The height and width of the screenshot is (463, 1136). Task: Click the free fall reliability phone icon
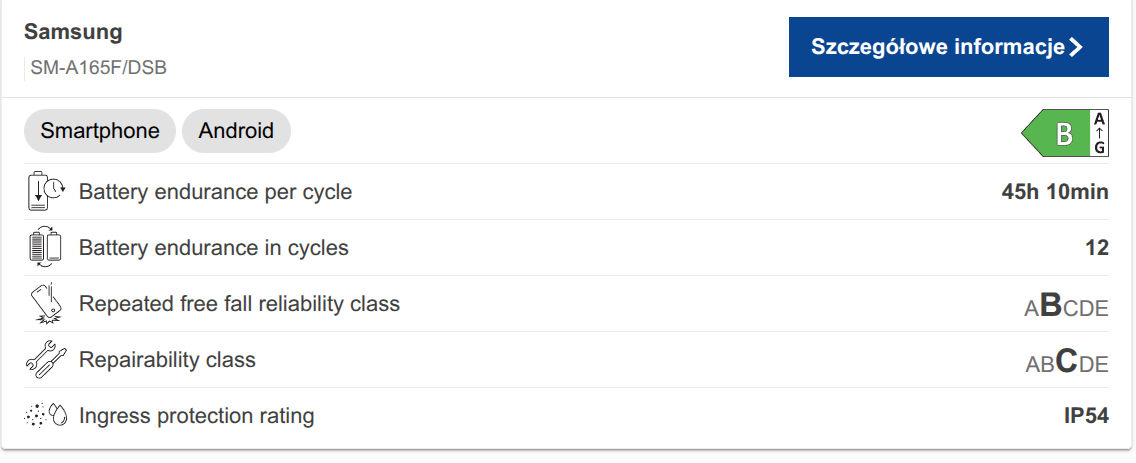coord(45,303)
